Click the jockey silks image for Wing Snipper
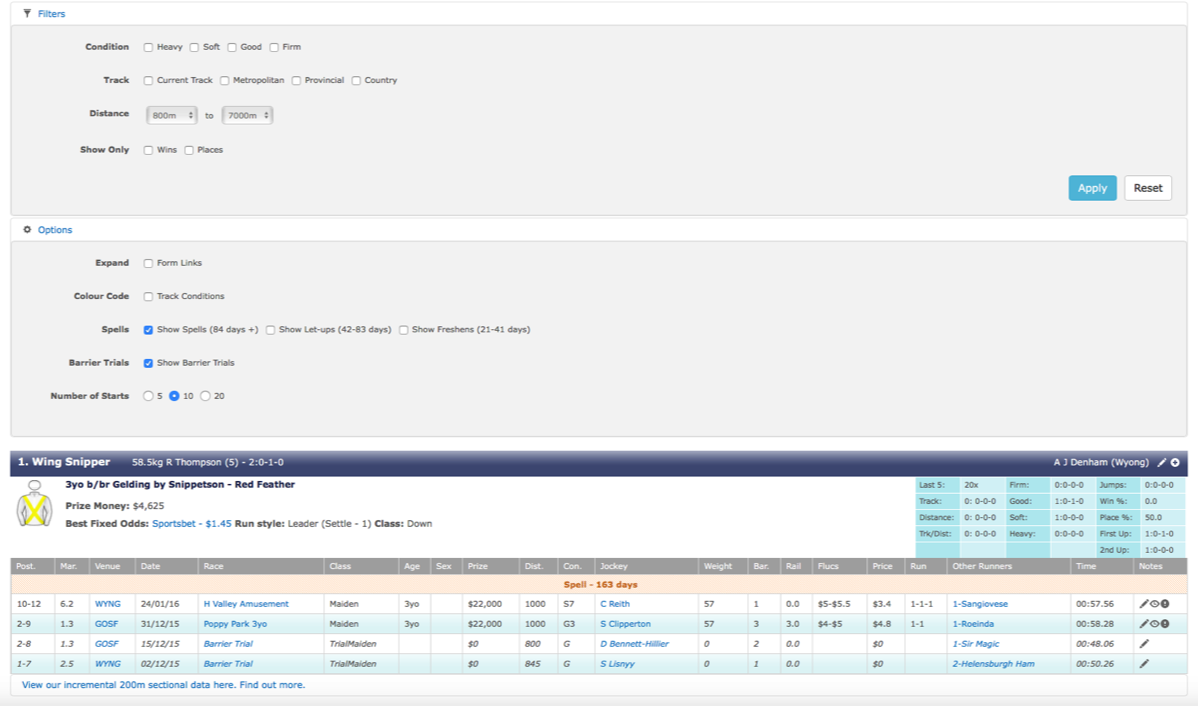Image resolution: width=1198 pixels, height=706 pixels. click(34, 505)
